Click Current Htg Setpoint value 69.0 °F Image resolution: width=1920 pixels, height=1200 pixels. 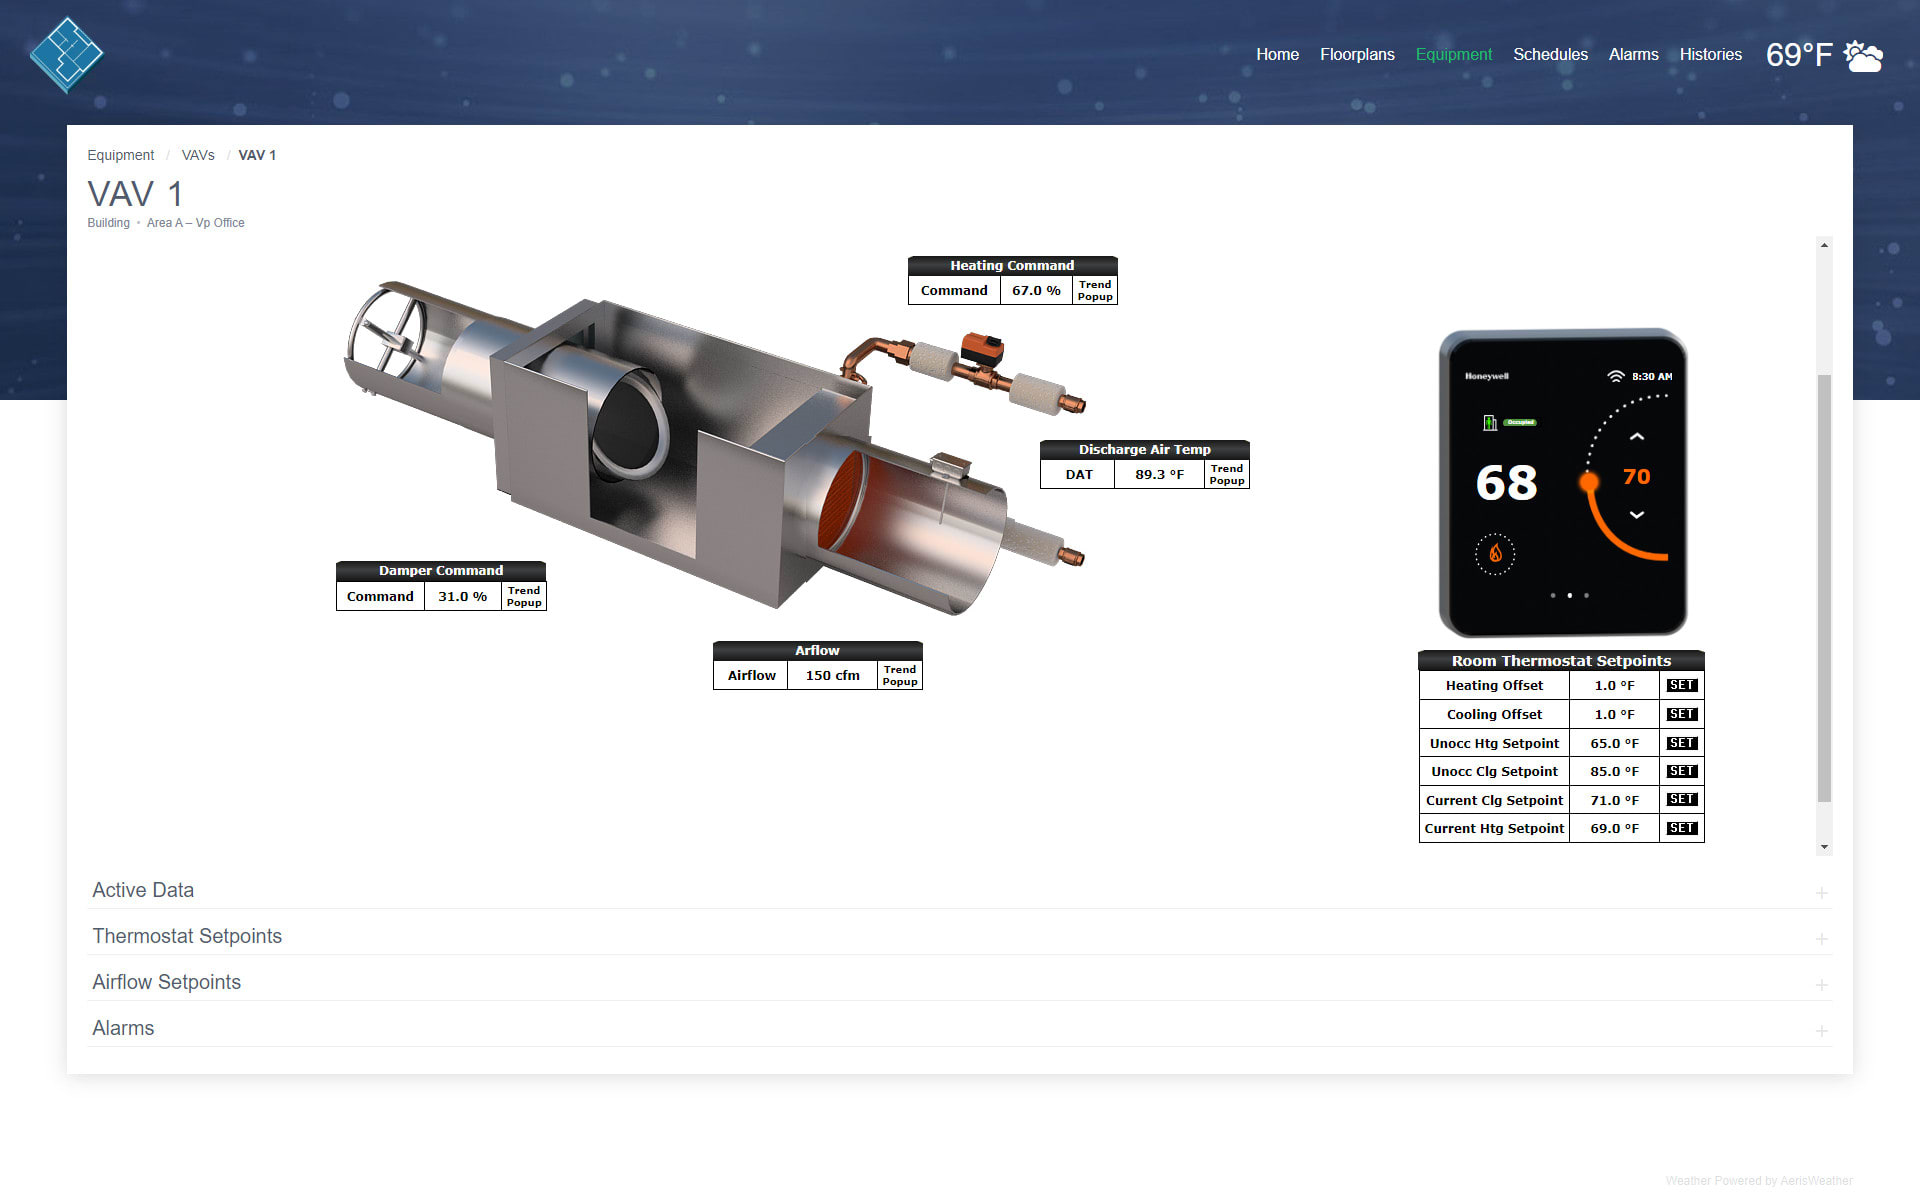(x=1614, y=828)
